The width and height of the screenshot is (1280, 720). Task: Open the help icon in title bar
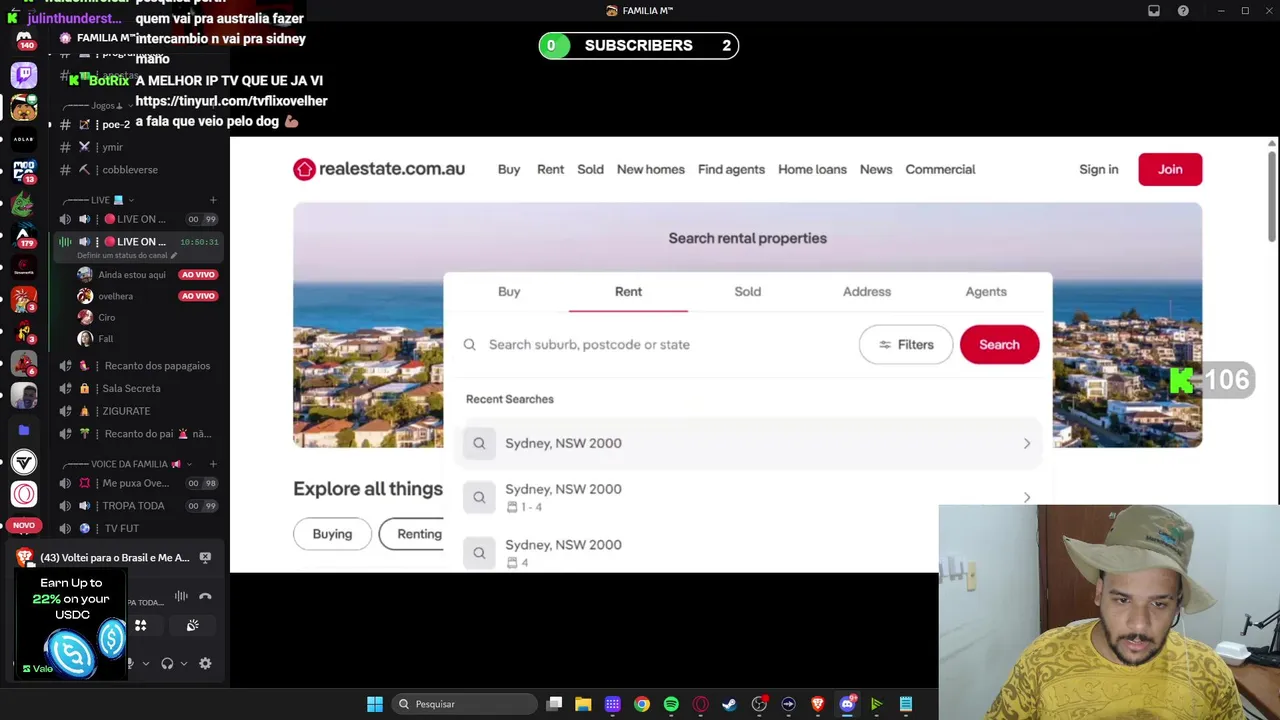point(1184,11)
